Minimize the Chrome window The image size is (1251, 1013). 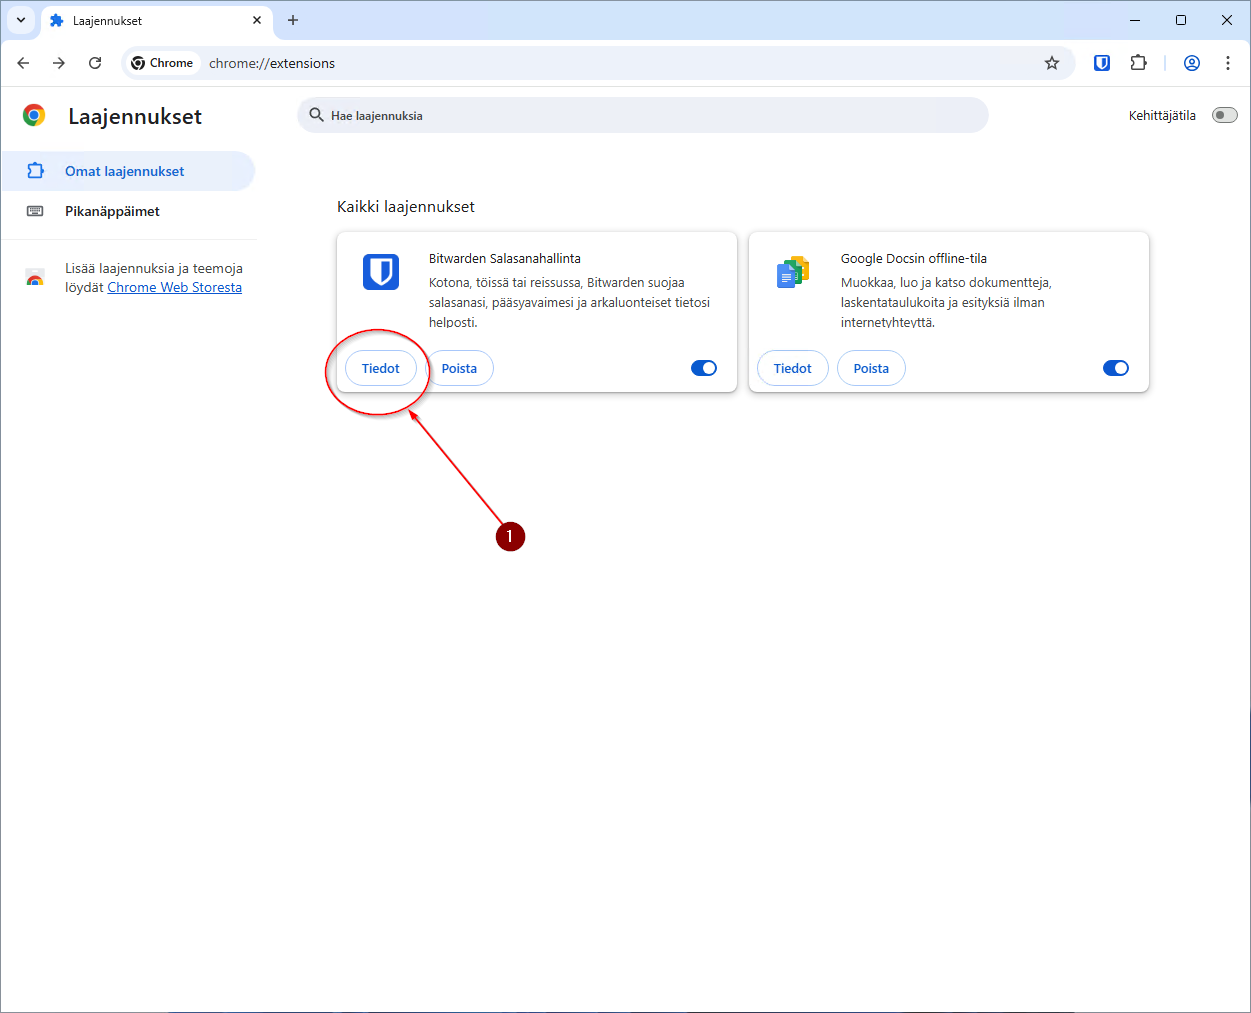coord(1135,20)
